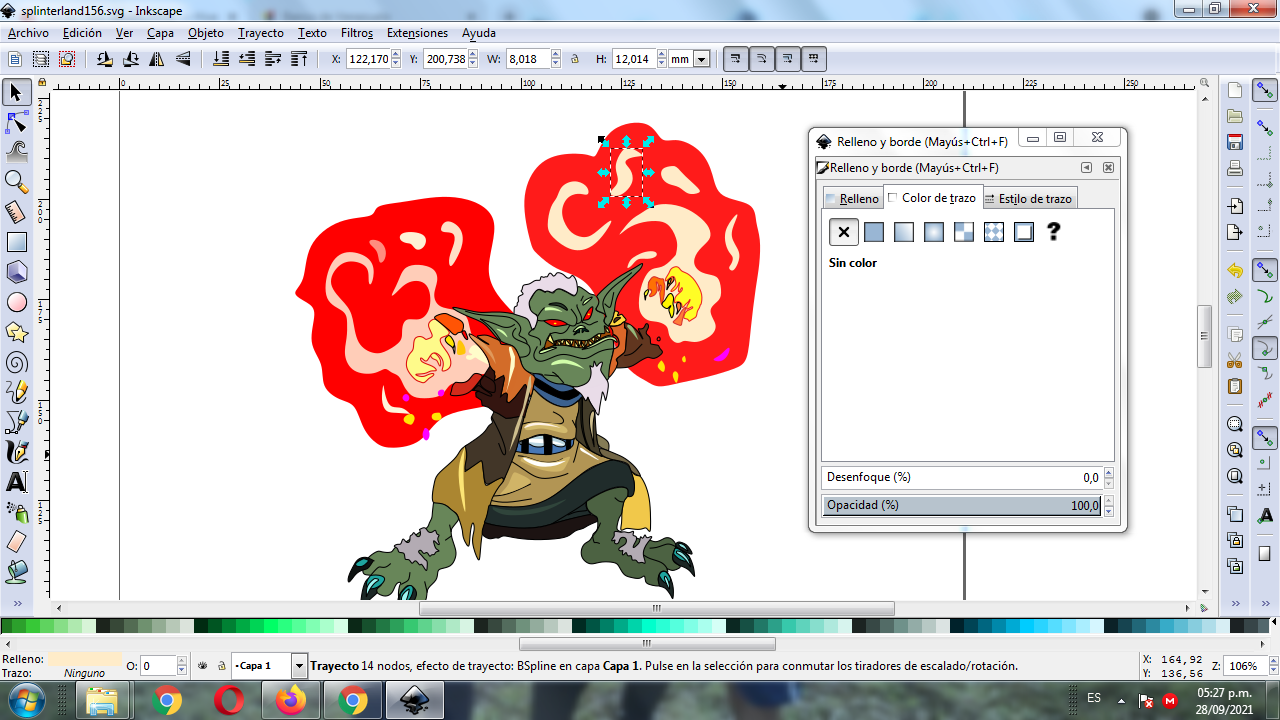Select the Eraser tool

[x=16, y=542]
